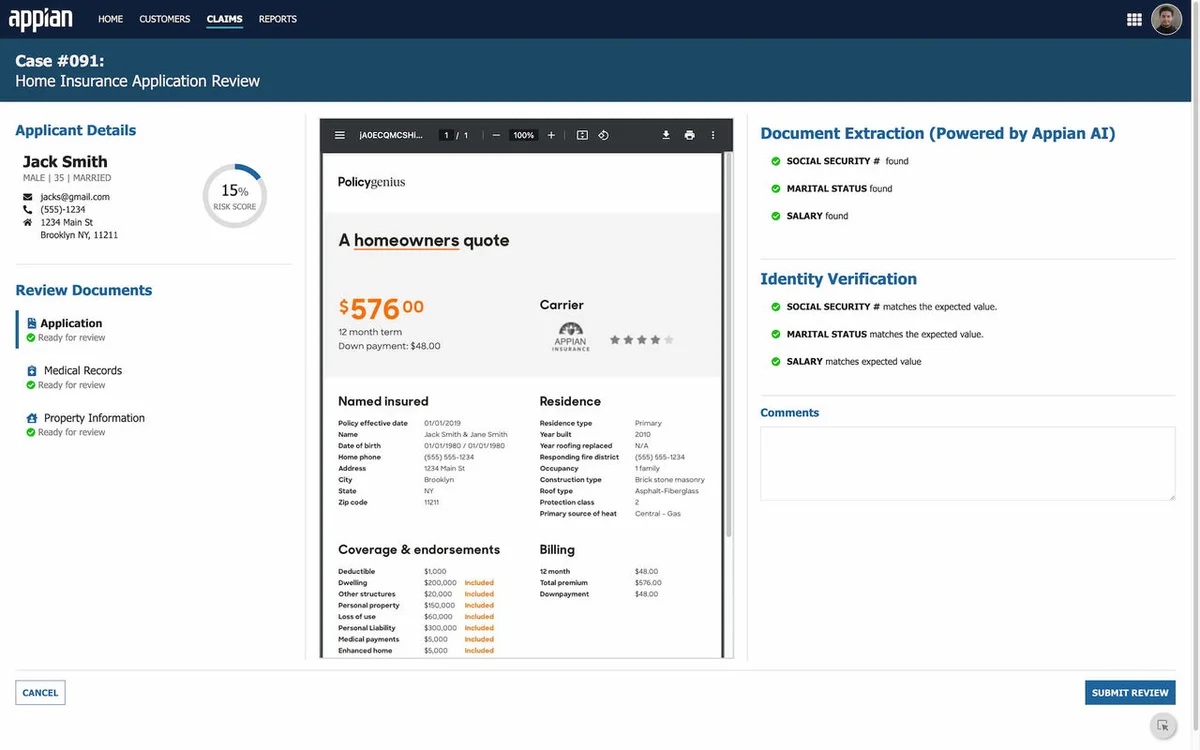Click the PDF zoom percentage field
Viewport: 1200px width, 750px height.
523,135
